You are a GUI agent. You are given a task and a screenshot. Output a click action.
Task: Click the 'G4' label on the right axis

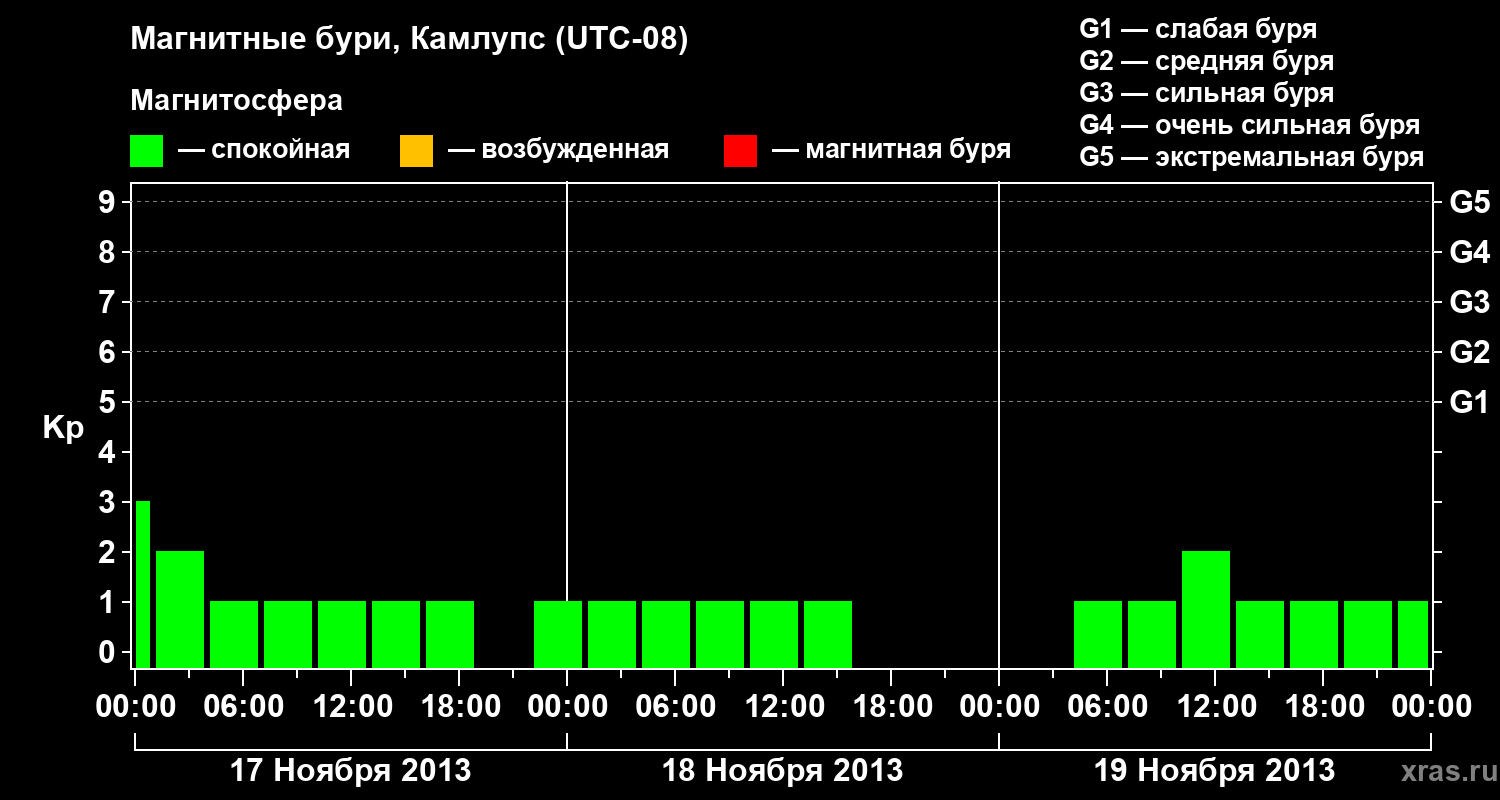[1470, 252]
